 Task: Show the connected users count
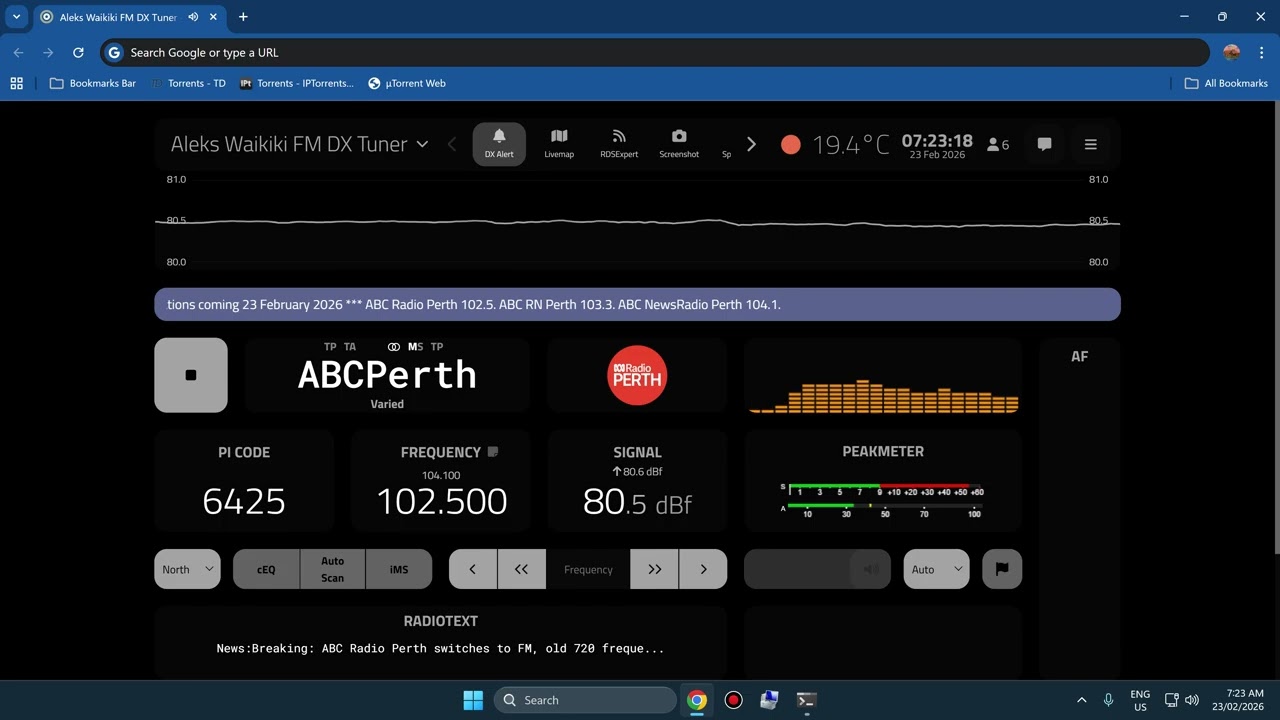pos(998,144)
